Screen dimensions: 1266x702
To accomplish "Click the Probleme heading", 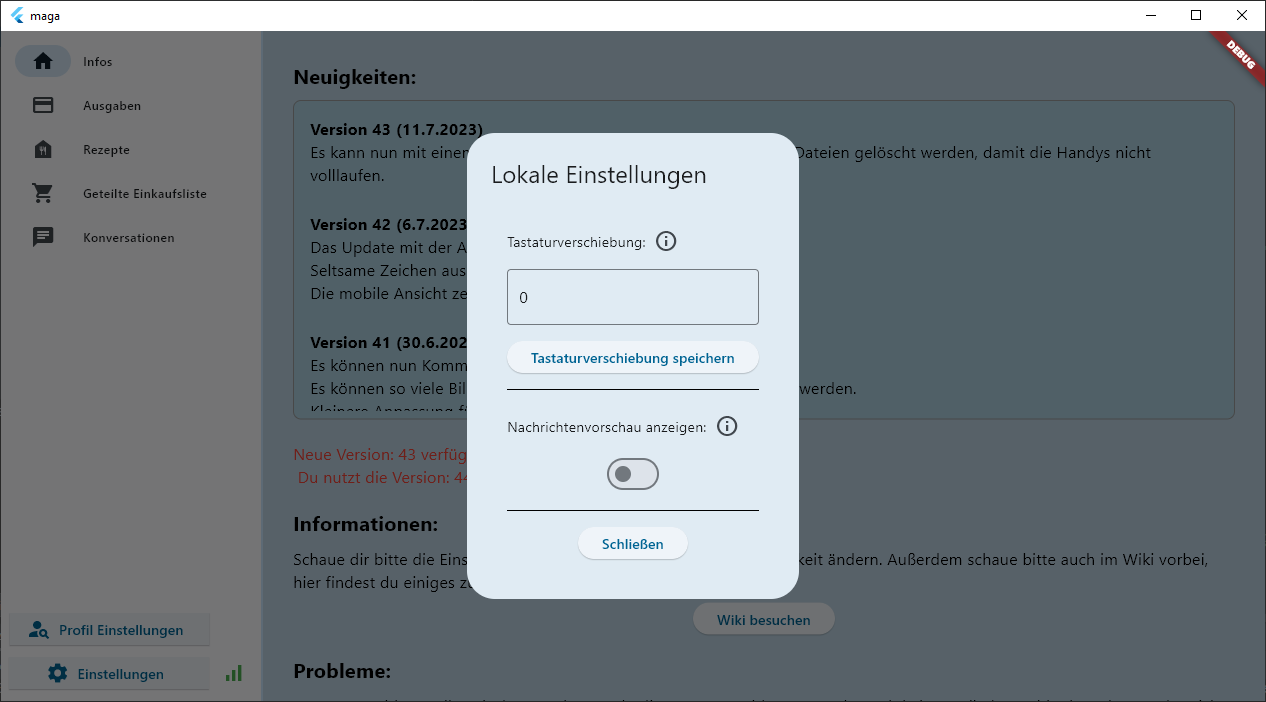I will (342, 670).
